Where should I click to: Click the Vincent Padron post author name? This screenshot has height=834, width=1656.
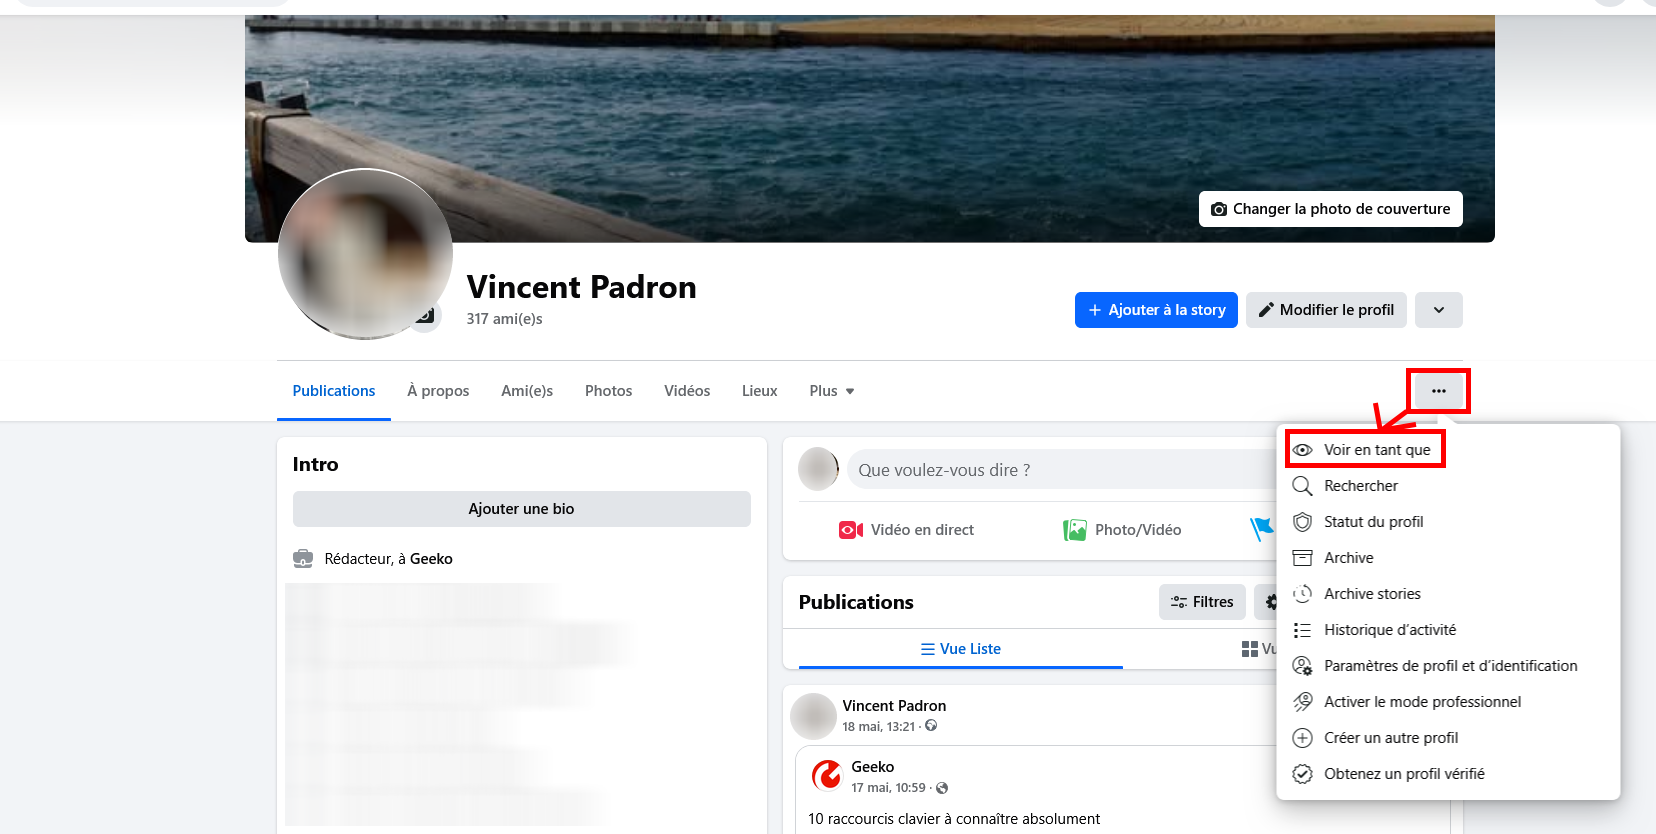click(x=894, y=706)
